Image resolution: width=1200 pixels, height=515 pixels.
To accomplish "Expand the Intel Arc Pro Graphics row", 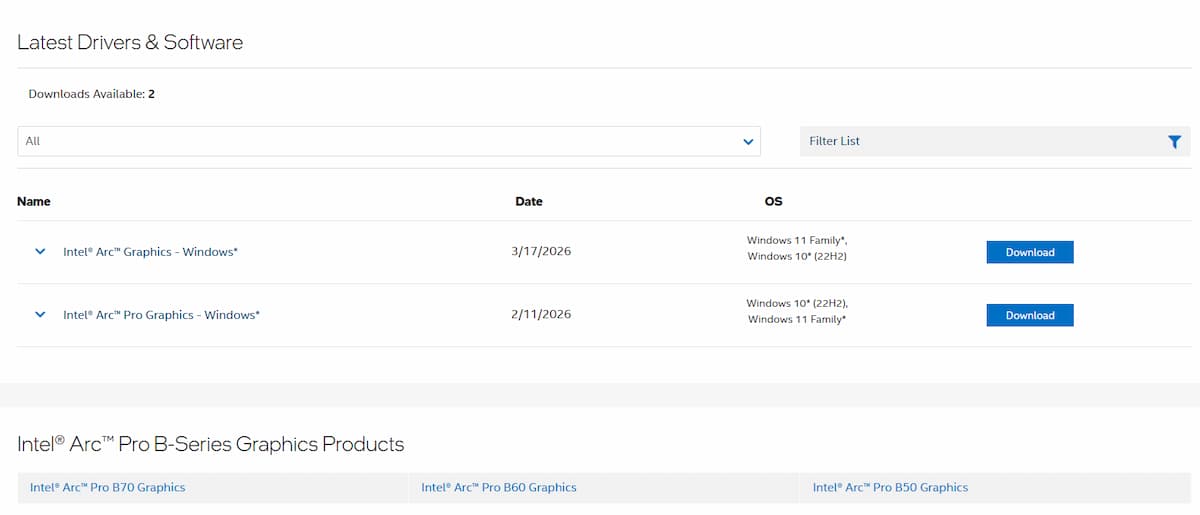I will point(40,315).
